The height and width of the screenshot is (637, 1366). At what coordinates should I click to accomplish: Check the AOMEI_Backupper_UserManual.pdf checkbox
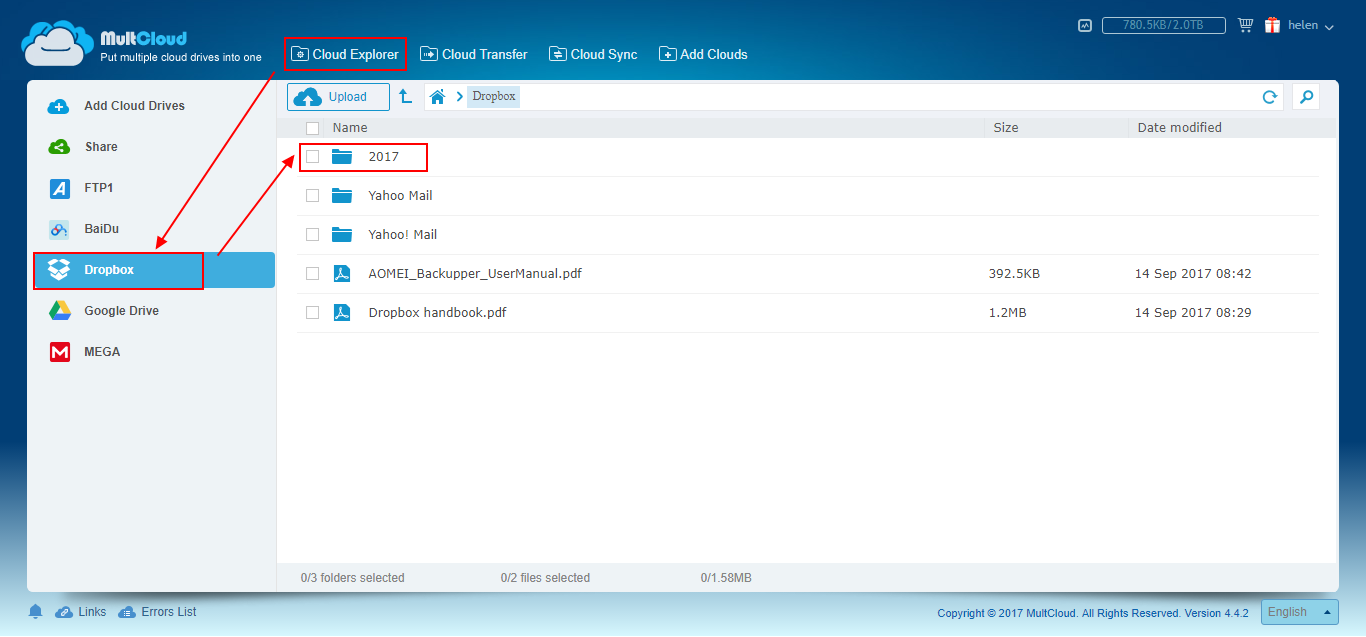pos(312,274)
